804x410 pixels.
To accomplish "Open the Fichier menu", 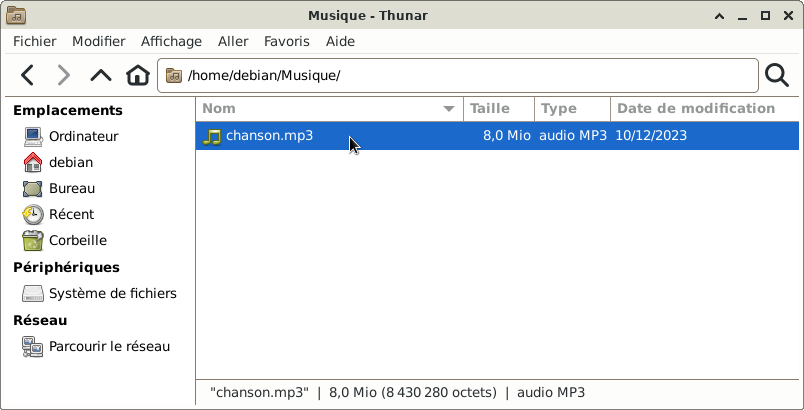I will pos(35,42).
